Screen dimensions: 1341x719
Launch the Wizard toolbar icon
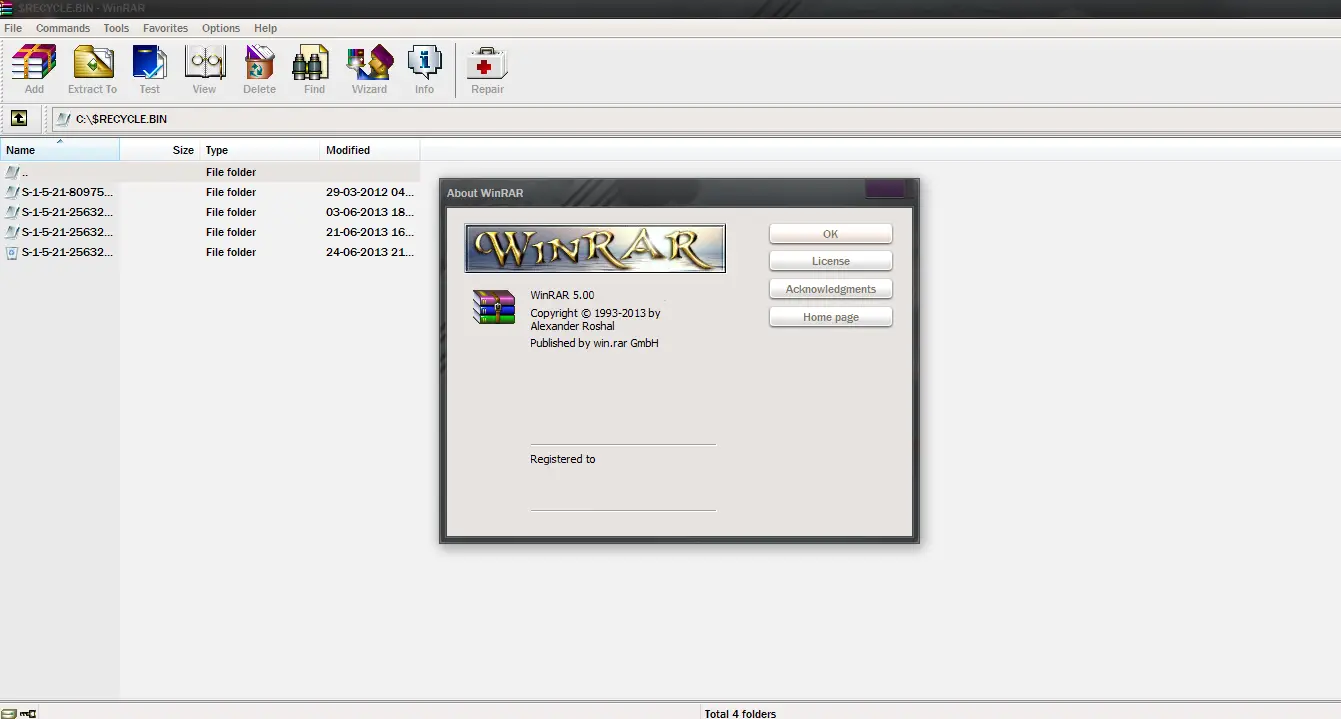(x=370, y=63)
